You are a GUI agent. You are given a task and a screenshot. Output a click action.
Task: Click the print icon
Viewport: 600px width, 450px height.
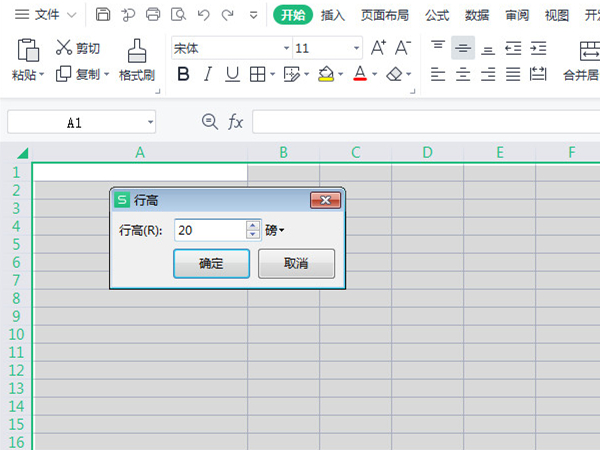tap(153, 15)
